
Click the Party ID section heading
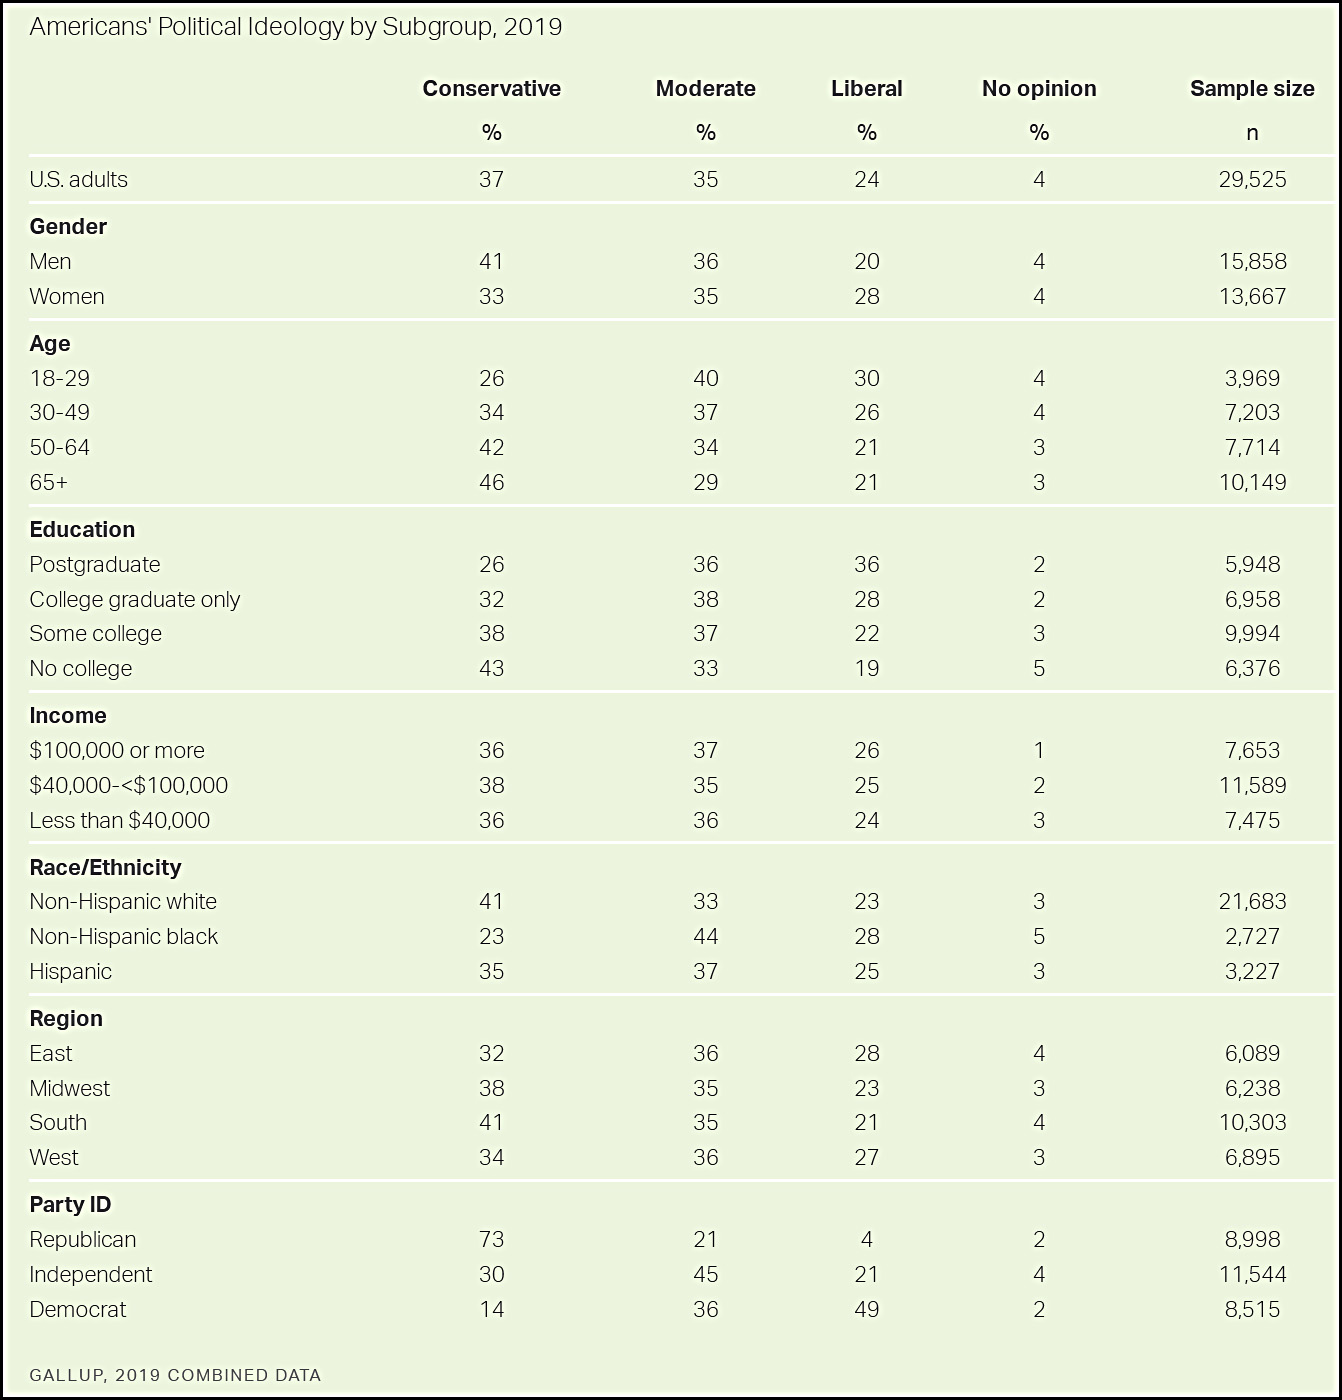(70, 1205)
